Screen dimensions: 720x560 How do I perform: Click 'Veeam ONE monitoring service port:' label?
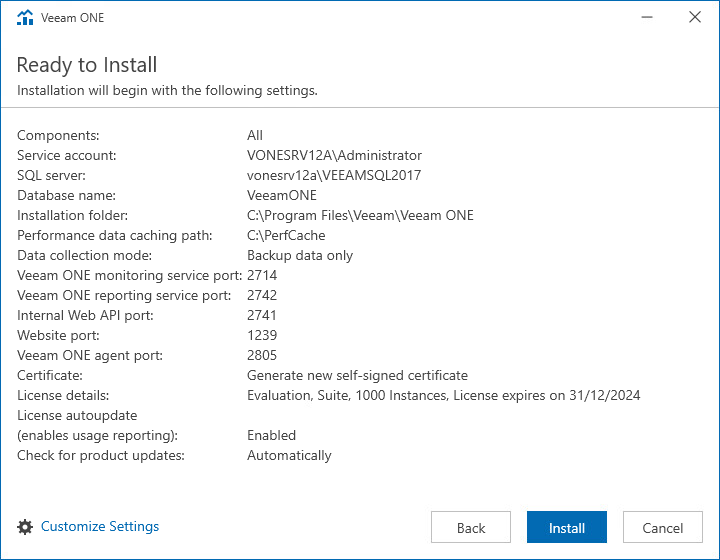pos(129,275)
